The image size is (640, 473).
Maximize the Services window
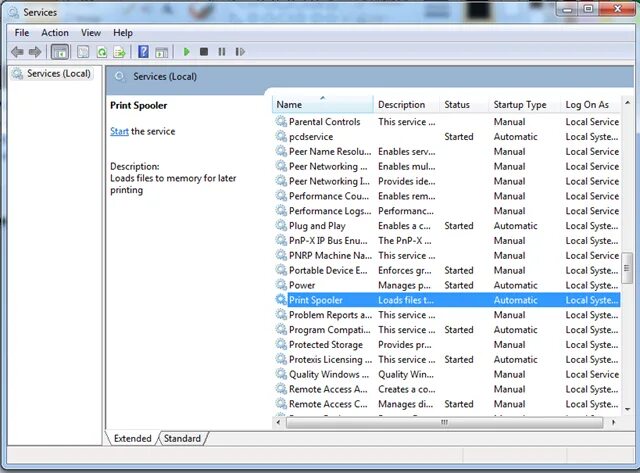click(588, 9)
